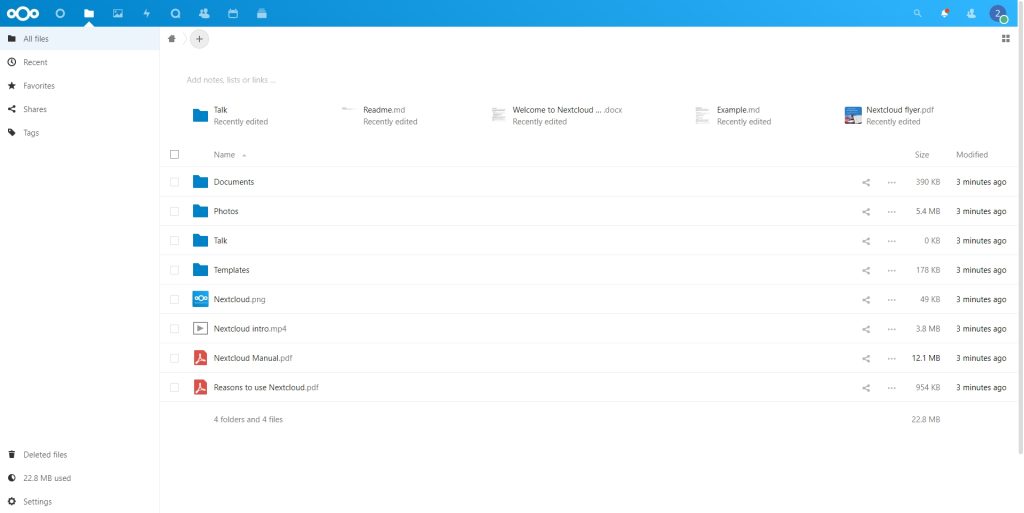Screen dimensions: 1024x513
Task: Open Deleted files in sidebar
Action: [80, 455]
